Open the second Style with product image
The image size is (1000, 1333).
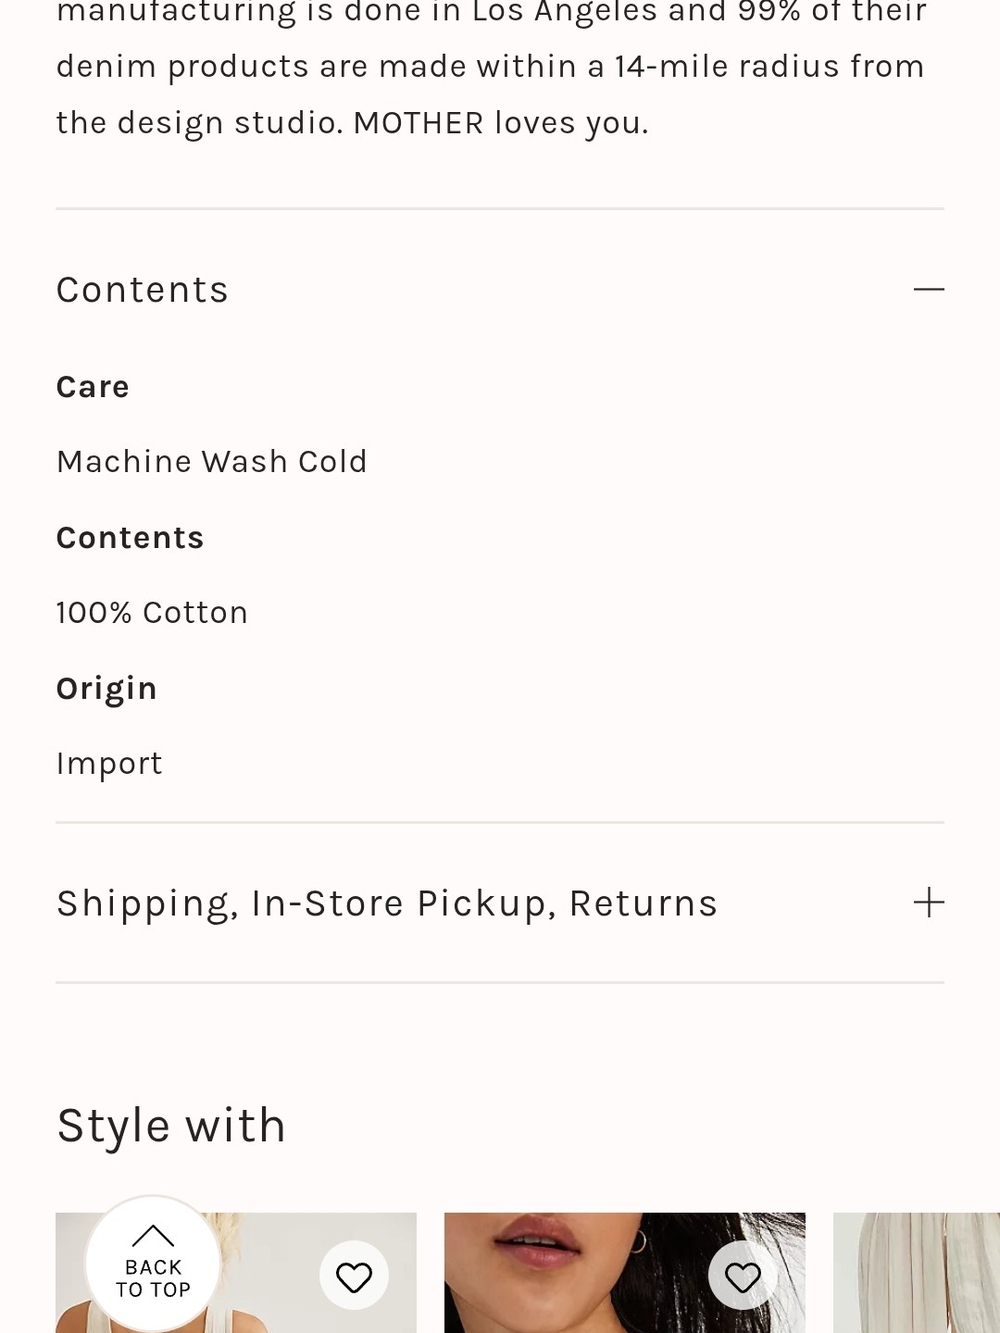pos(625,1273)
